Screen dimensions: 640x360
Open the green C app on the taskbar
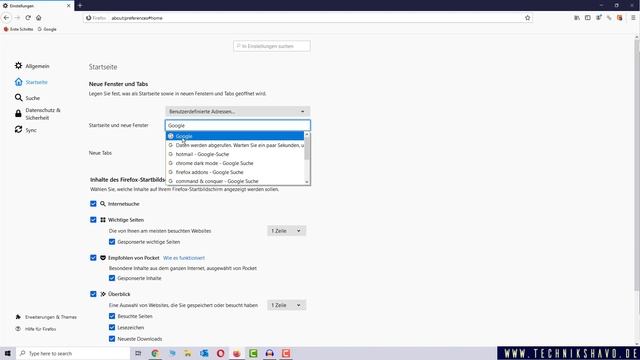point(253,353)
